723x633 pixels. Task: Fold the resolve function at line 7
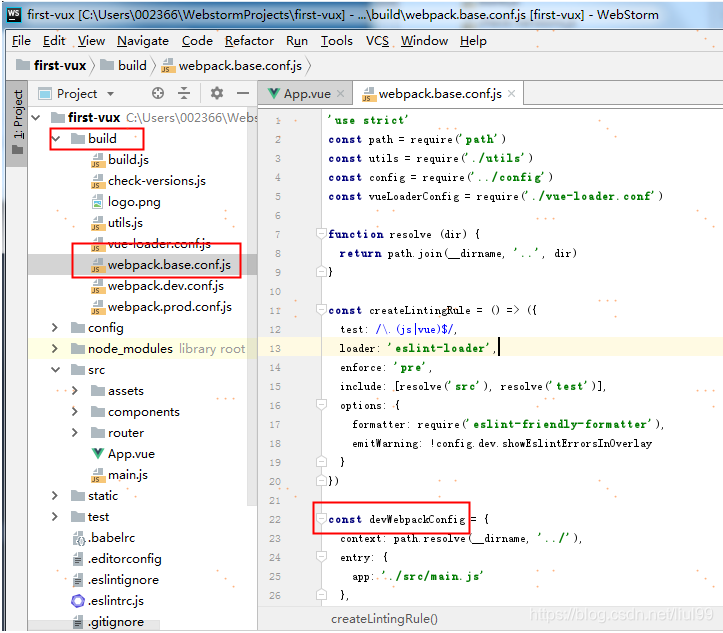click(x=321, y=234)
